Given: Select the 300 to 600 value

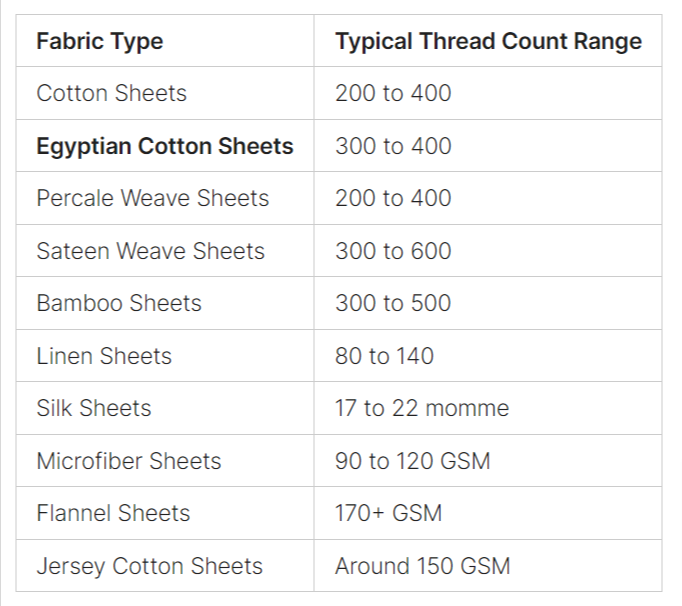Looking at the screenshot, I should click(x=393, y=251).
